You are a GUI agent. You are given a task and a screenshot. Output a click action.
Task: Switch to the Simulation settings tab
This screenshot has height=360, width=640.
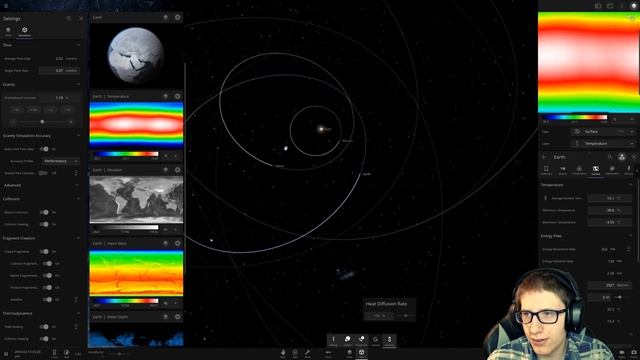tap(24, 32)
